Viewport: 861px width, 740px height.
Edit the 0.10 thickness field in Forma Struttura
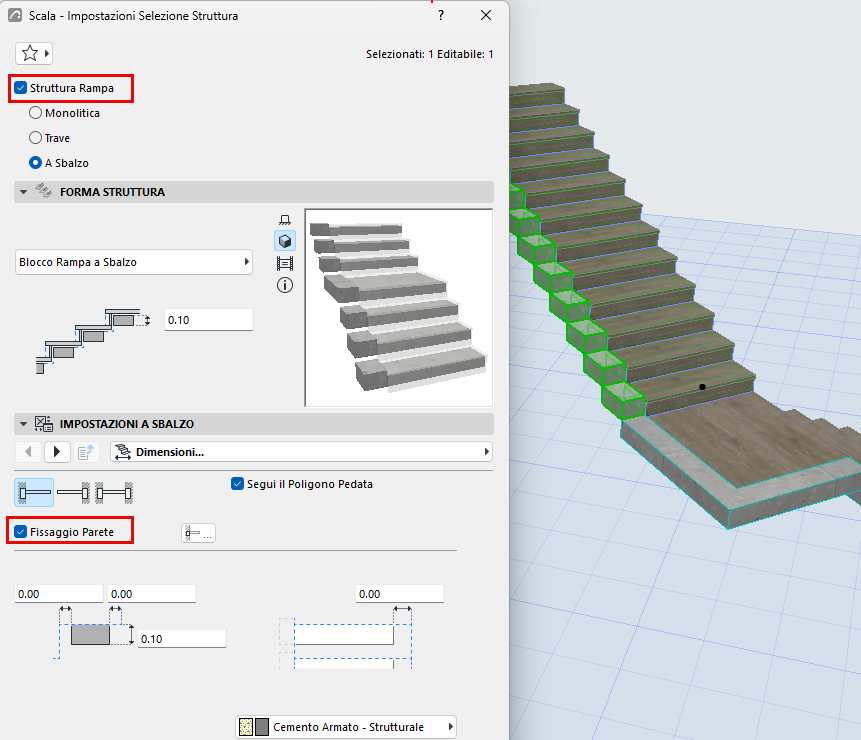209,319
